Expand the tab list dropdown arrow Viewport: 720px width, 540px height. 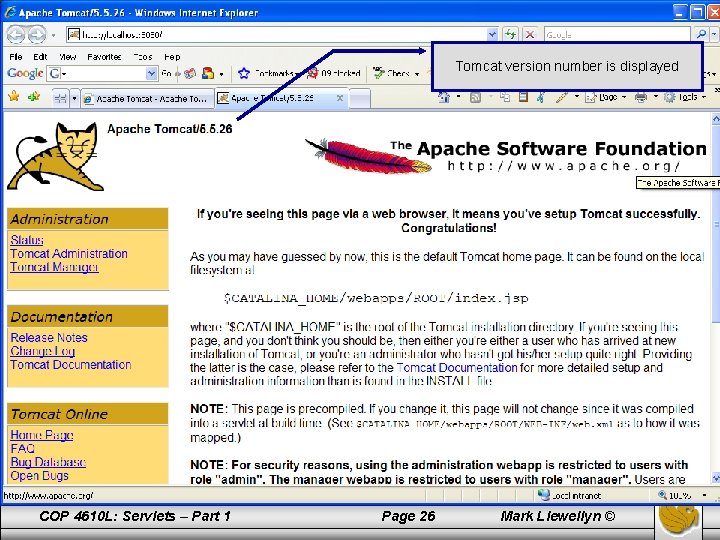tap(74, 99)
